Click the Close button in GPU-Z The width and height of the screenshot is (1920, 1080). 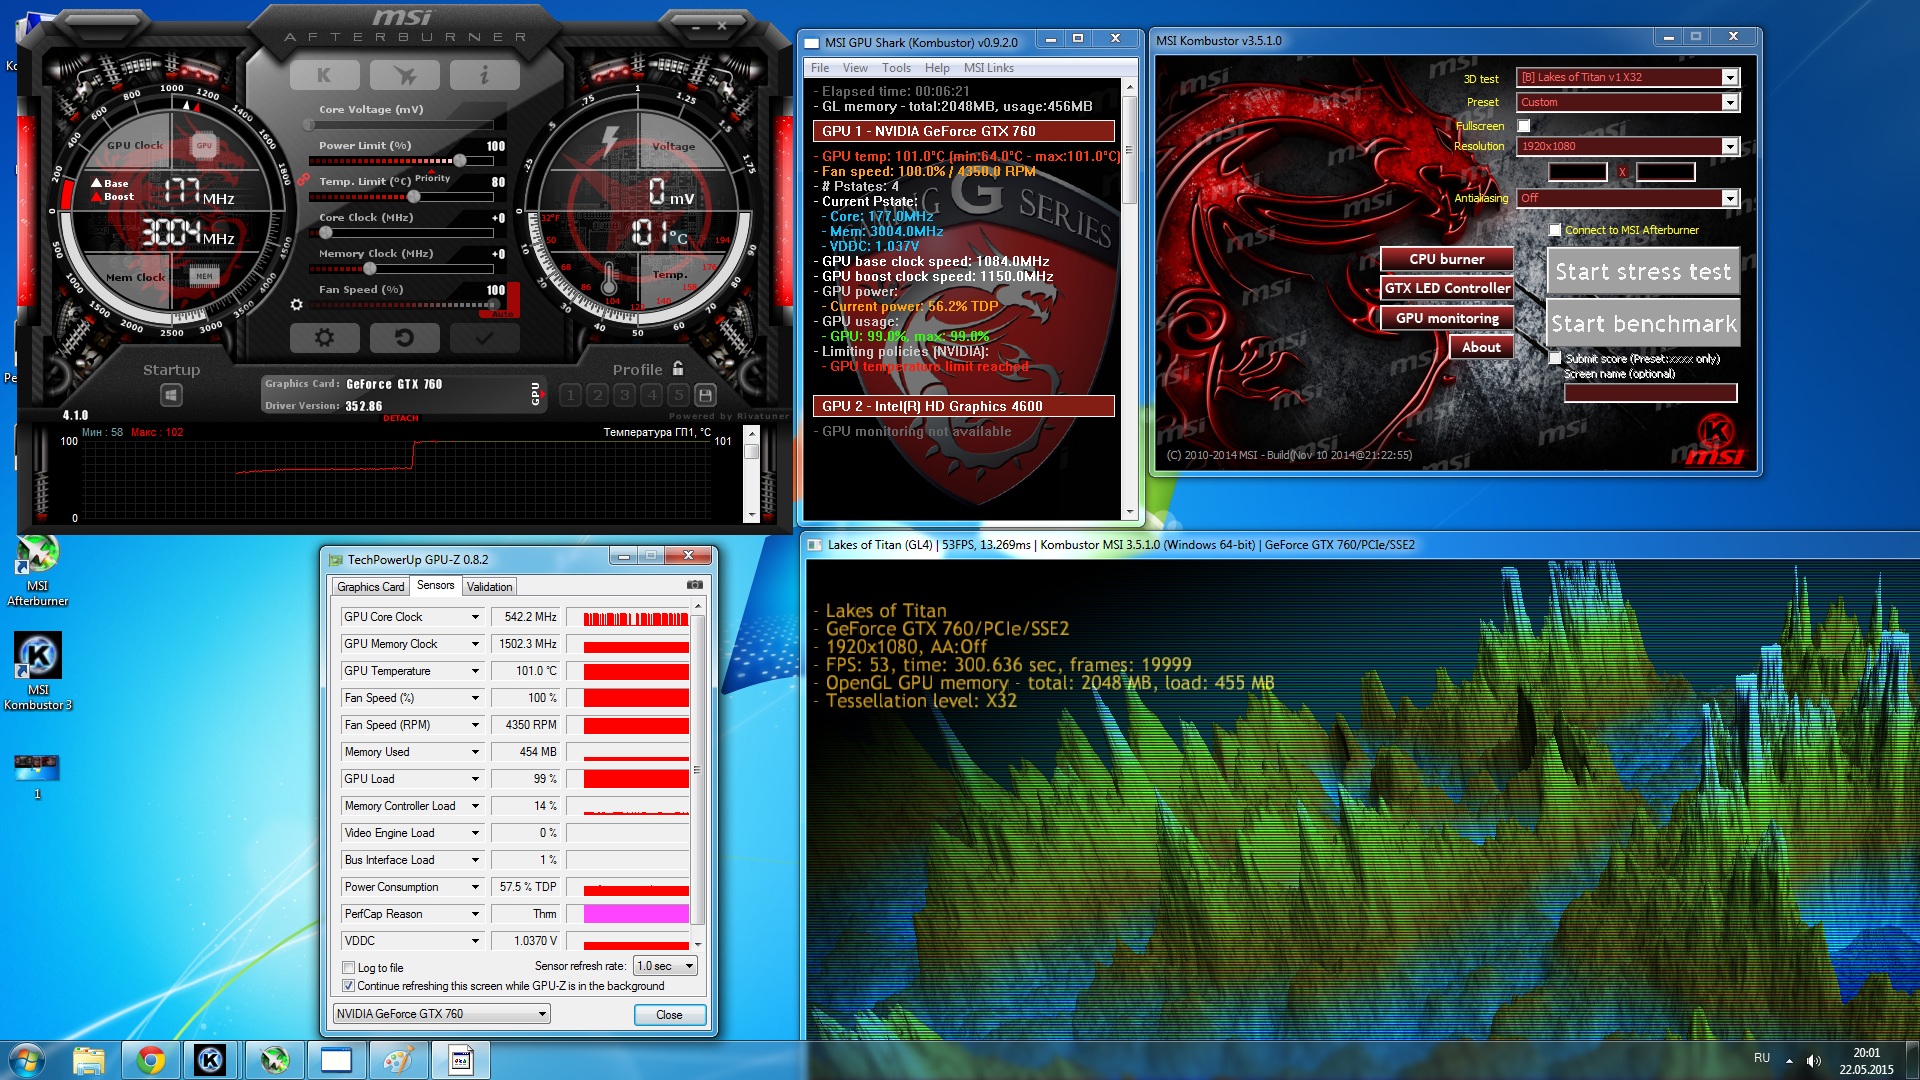[x=669, y=1014]
